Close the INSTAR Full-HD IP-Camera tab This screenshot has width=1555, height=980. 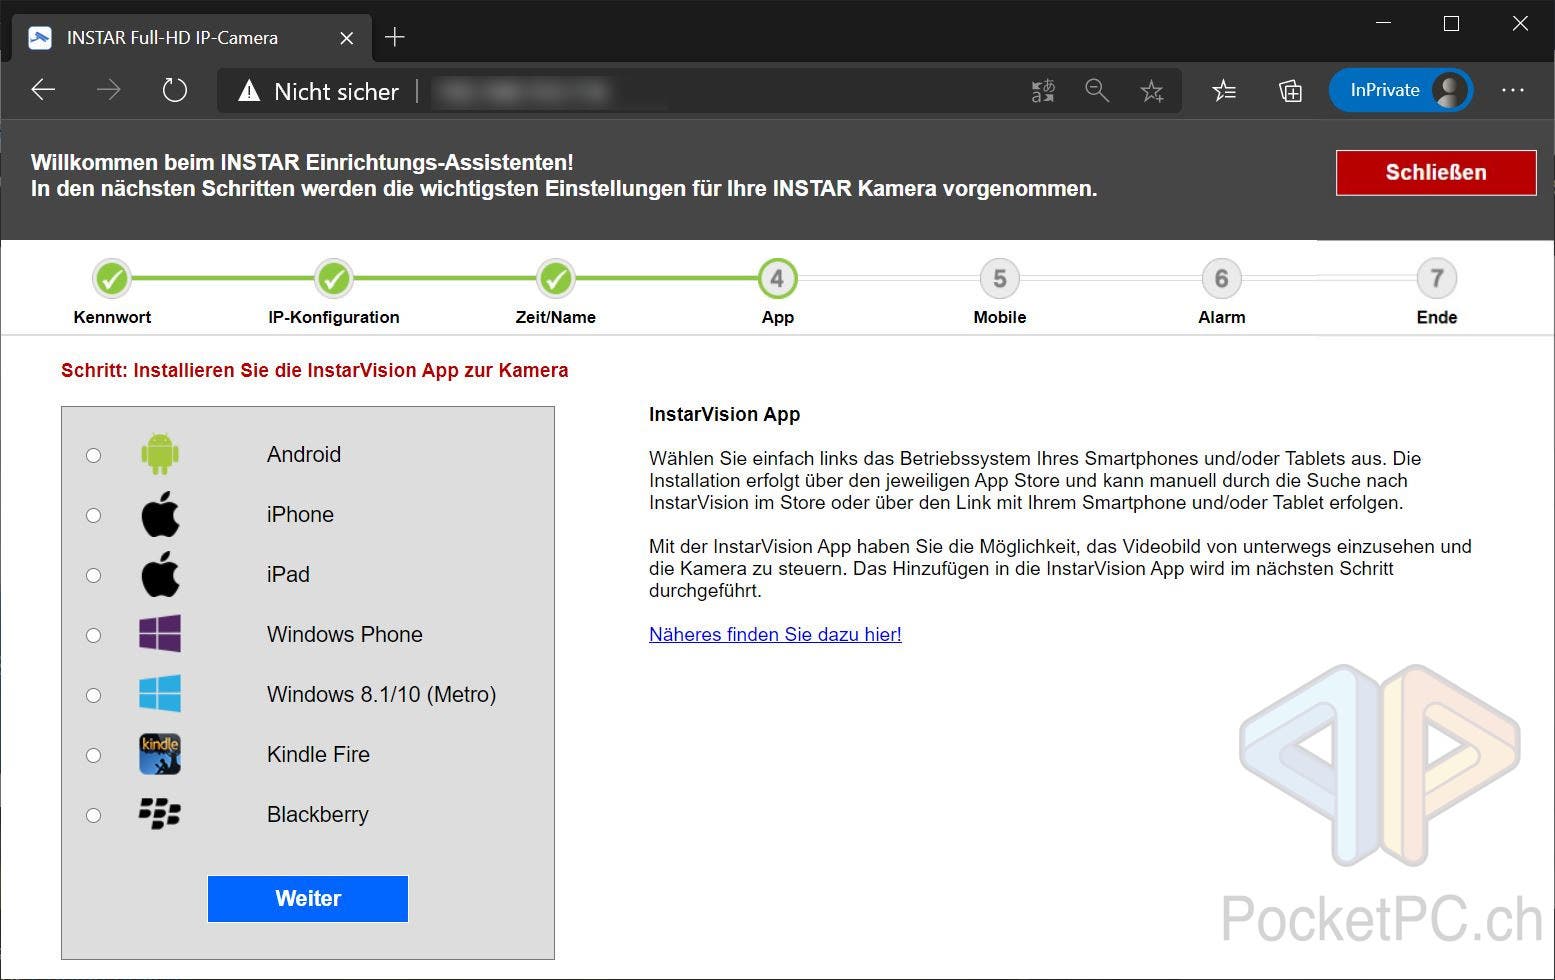coord(347,38)
